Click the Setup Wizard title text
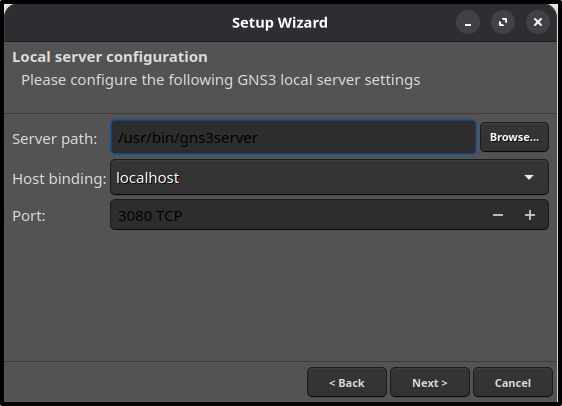 coord(280,23)
